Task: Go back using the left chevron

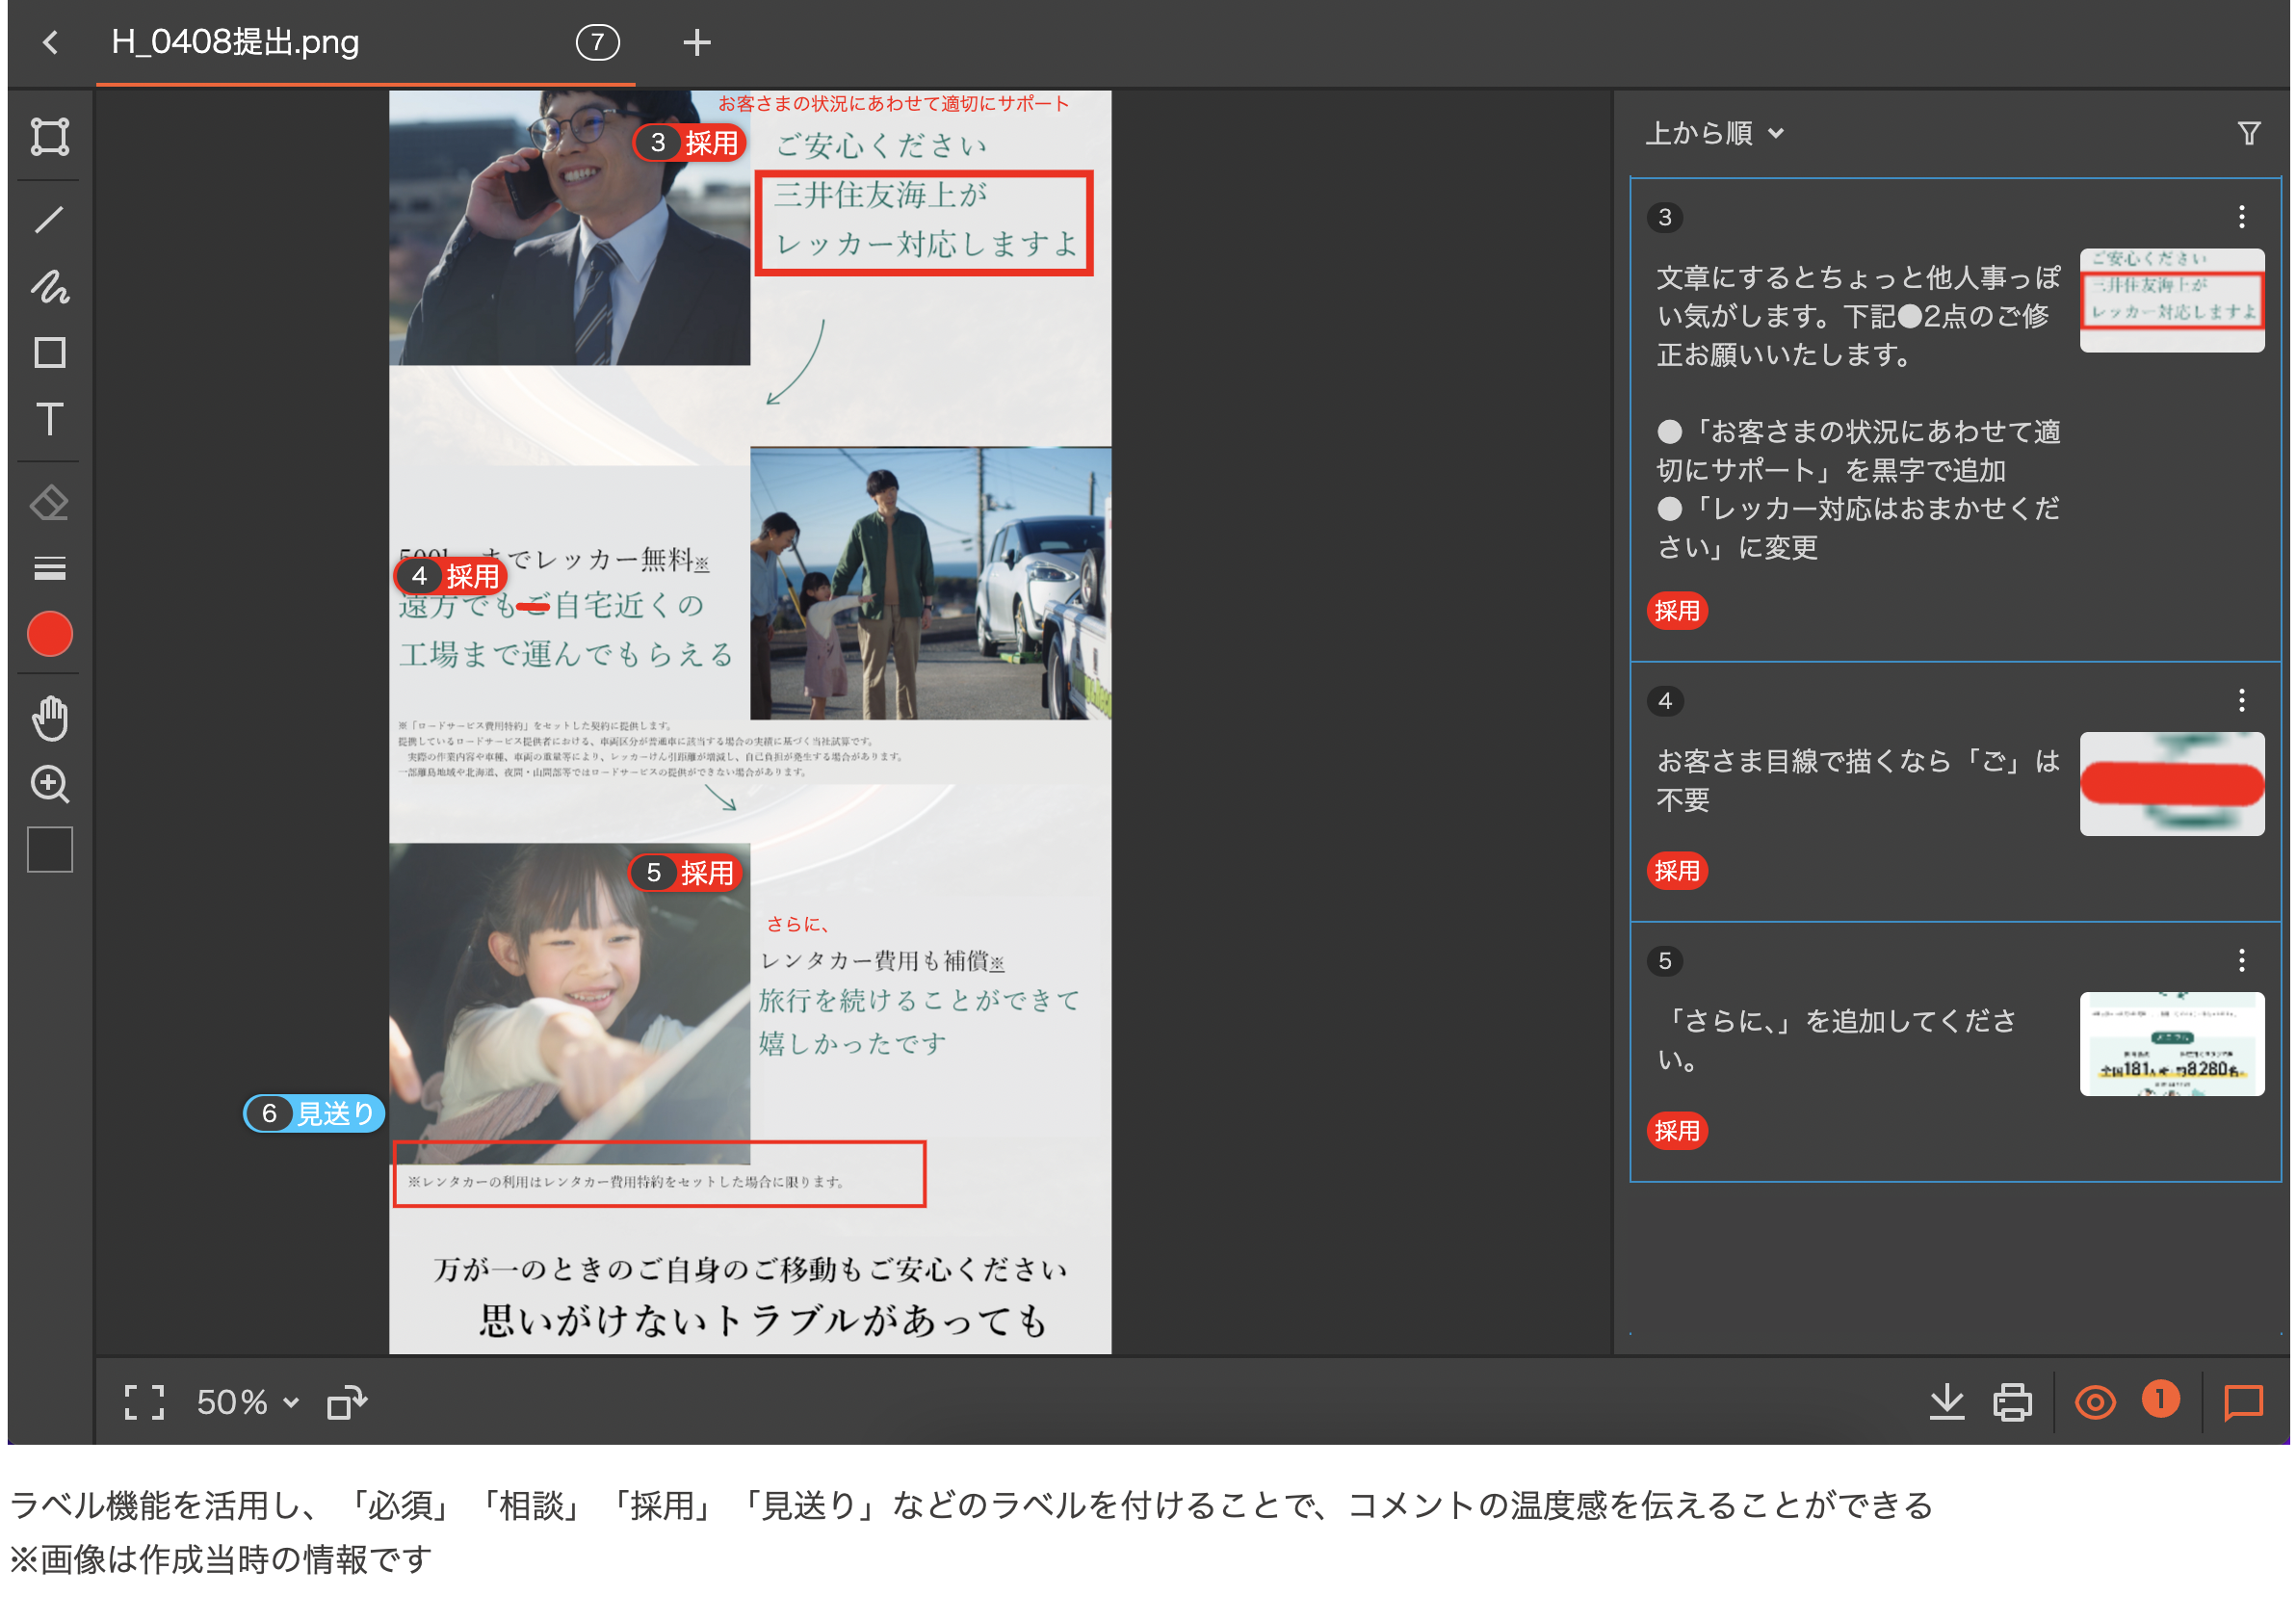Action: (50, 42)
